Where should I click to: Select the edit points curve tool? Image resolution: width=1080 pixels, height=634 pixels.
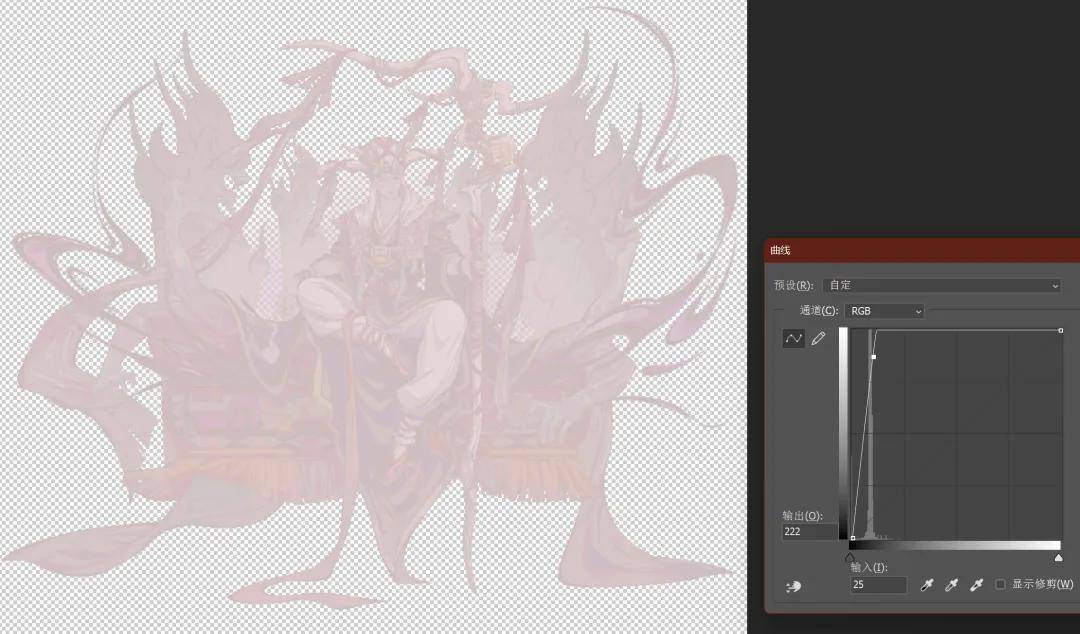coord(793,339)
